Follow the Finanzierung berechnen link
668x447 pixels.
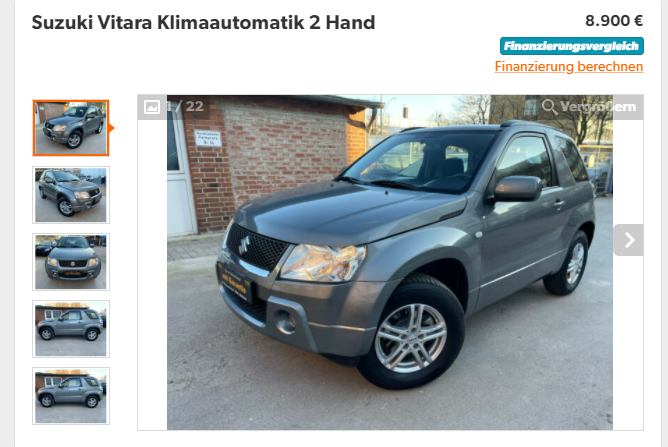[x=569, y=66]
